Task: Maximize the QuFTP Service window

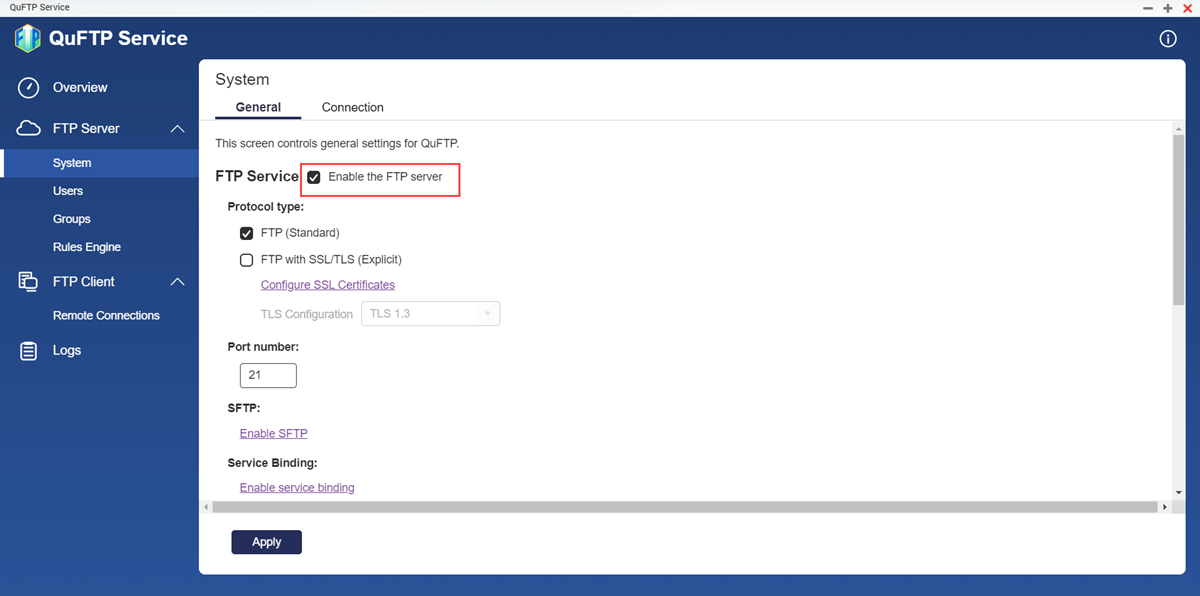Action: tap(1167, 8)
